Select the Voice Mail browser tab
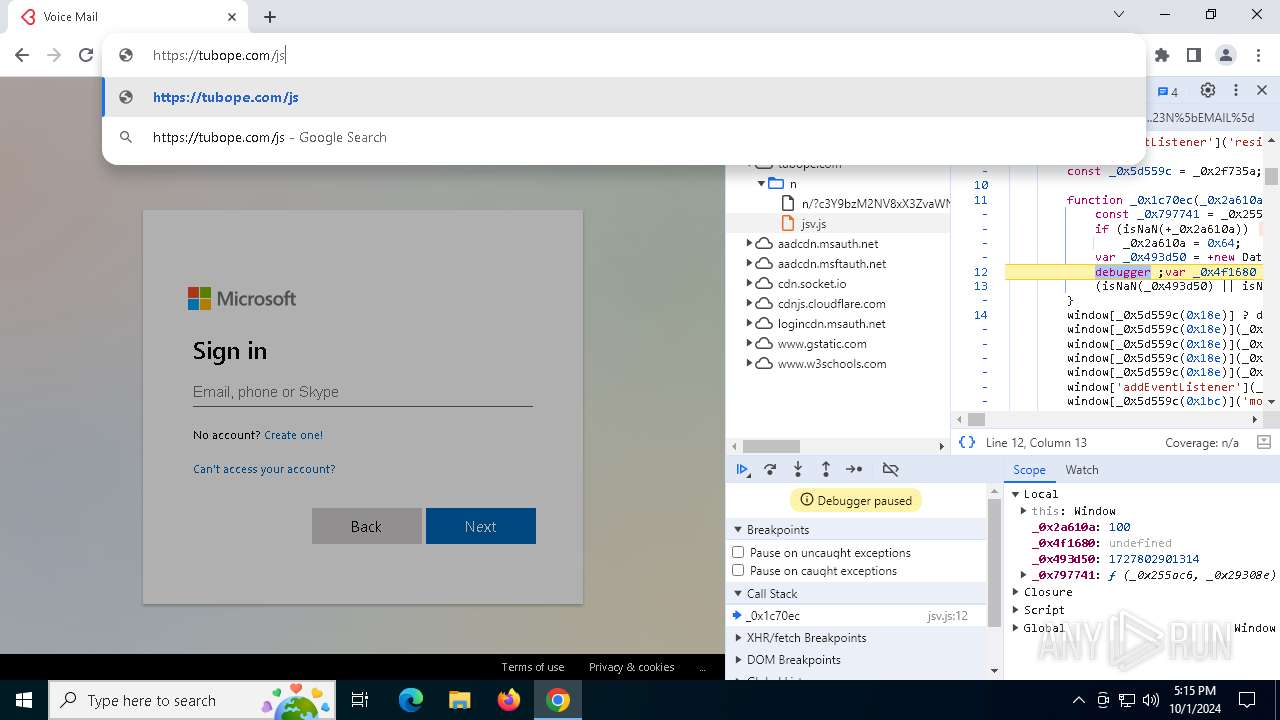Image resolution: width=1280 pixels, height=720 pixels. click(128, 17)
